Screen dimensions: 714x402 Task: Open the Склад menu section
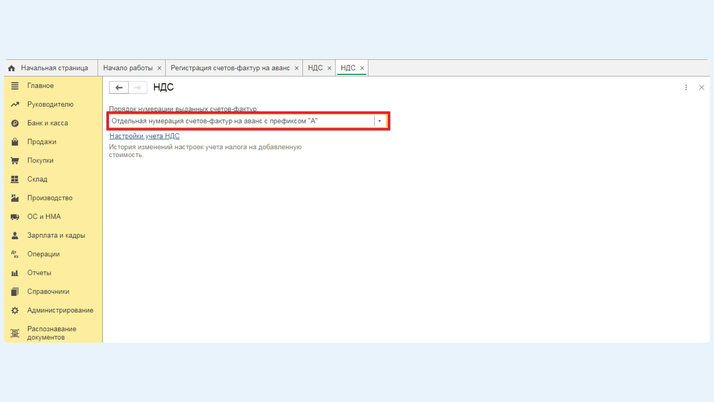pyautogui.click(x=37, y=179)
